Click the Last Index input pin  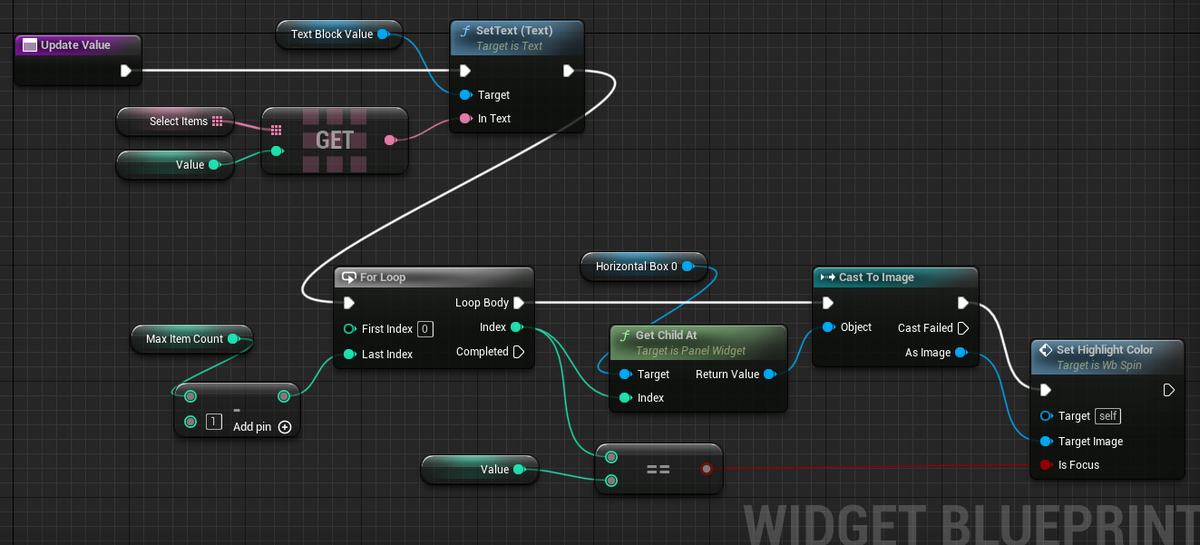(349, 354)
